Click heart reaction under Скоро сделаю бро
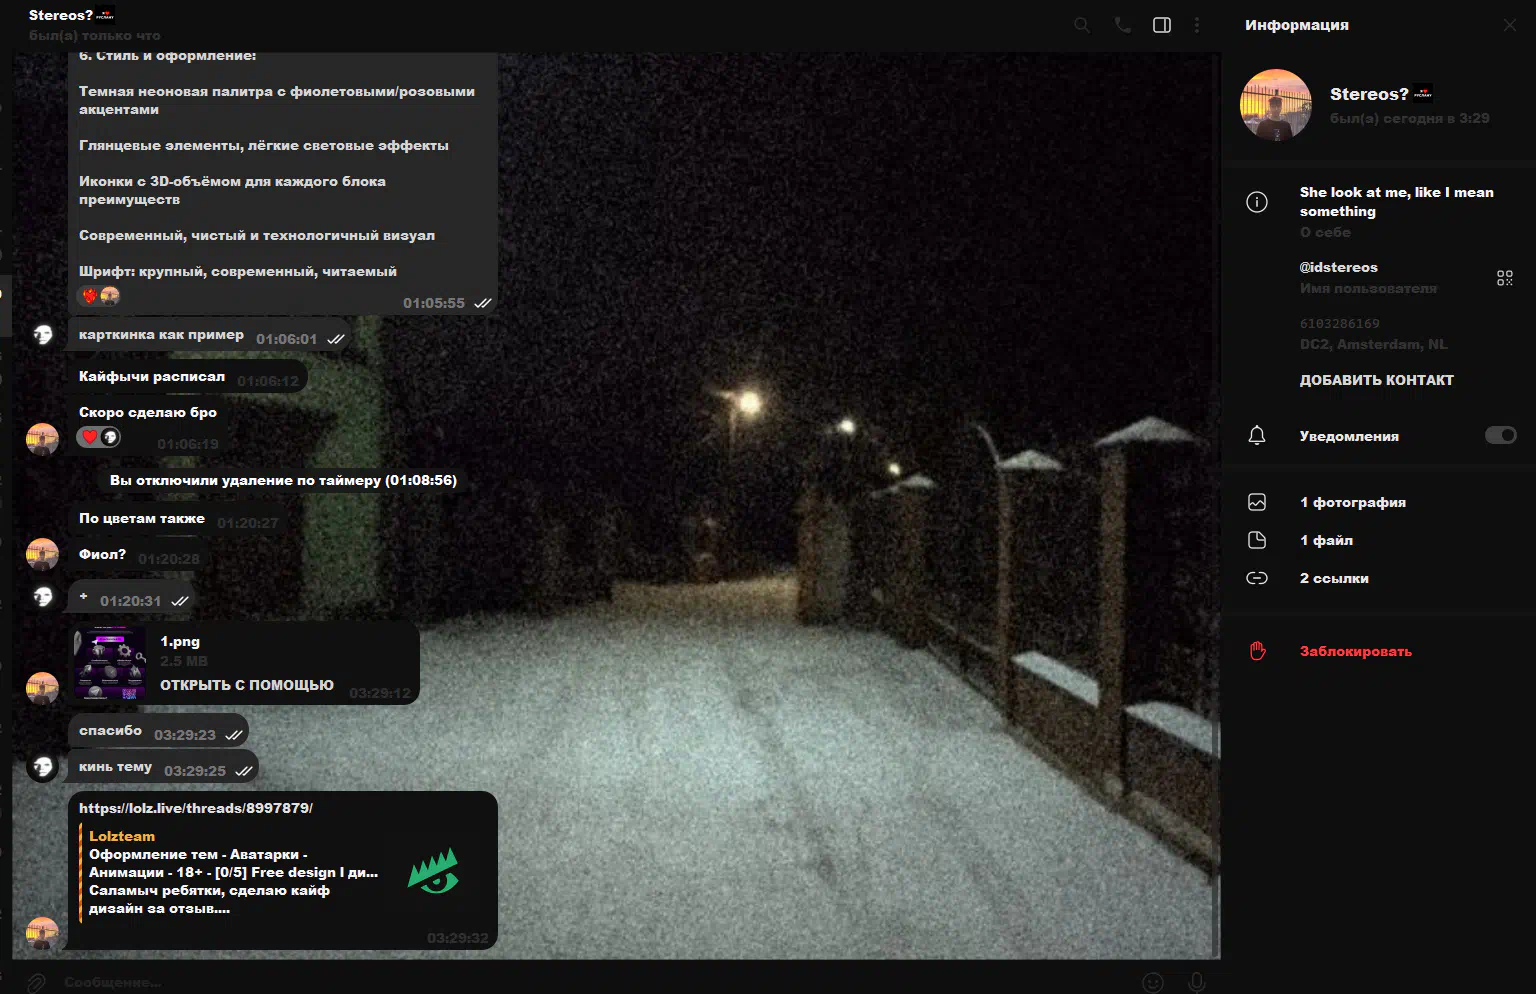 (89, 437)
